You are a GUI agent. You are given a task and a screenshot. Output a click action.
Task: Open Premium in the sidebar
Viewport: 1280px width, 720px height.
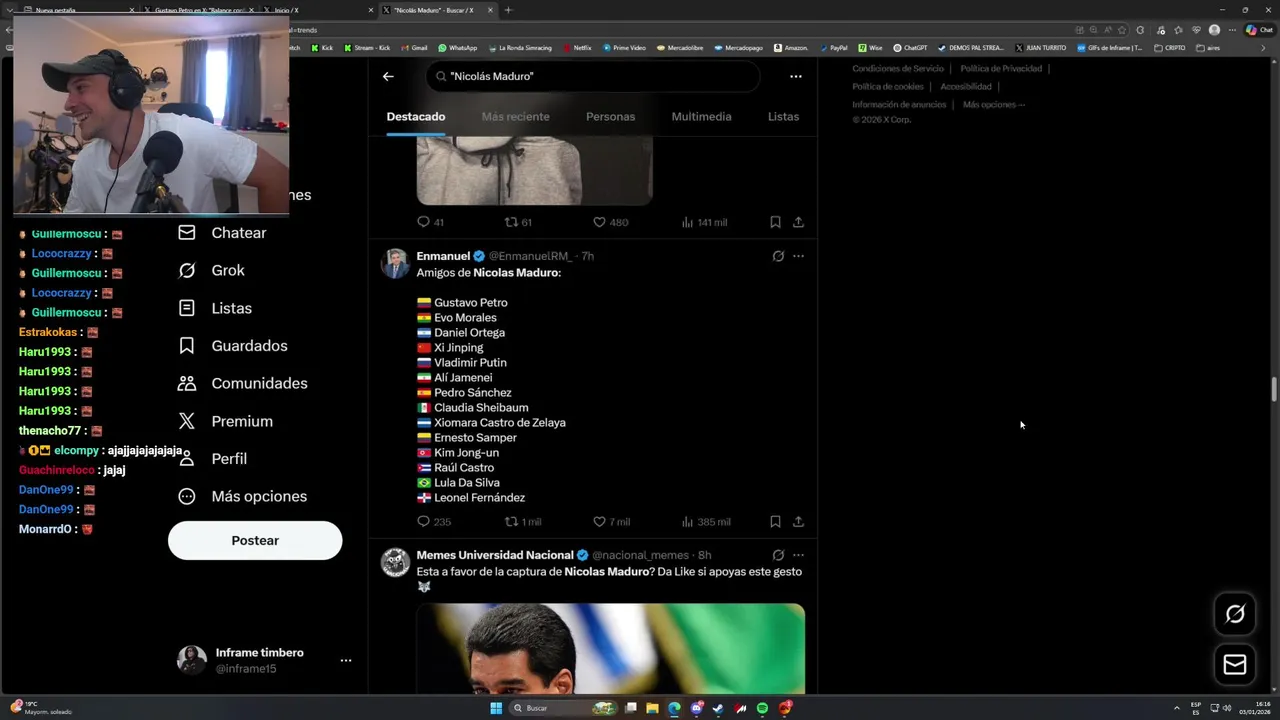click(x=225, y=421)
